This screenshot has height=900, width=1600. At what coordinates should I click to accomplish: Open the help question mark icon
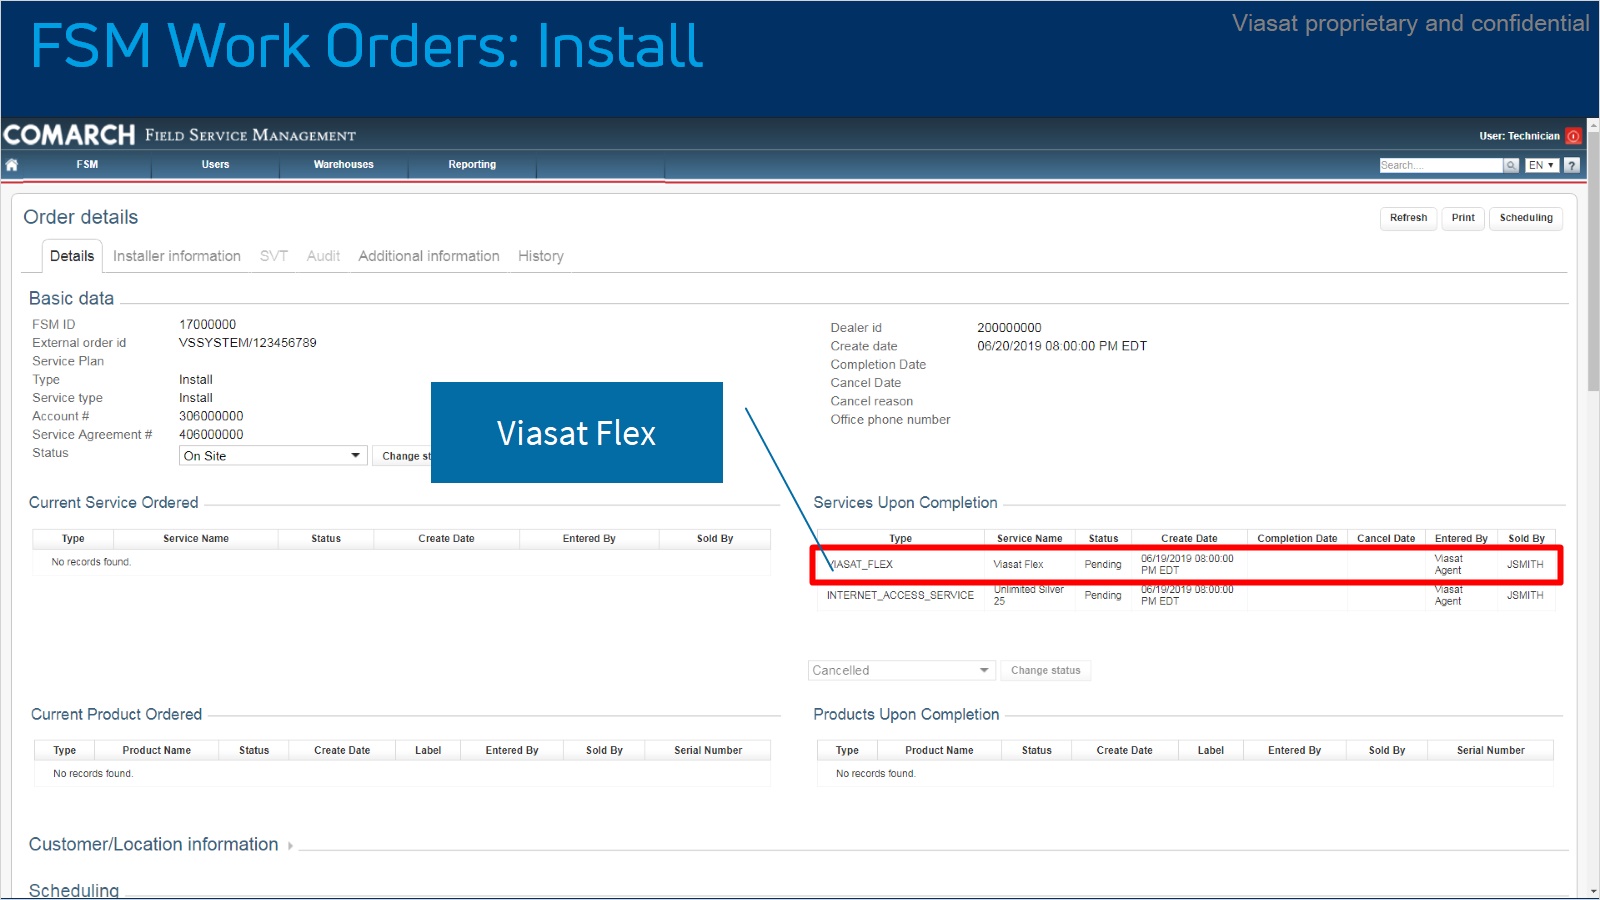[1572, 165]
